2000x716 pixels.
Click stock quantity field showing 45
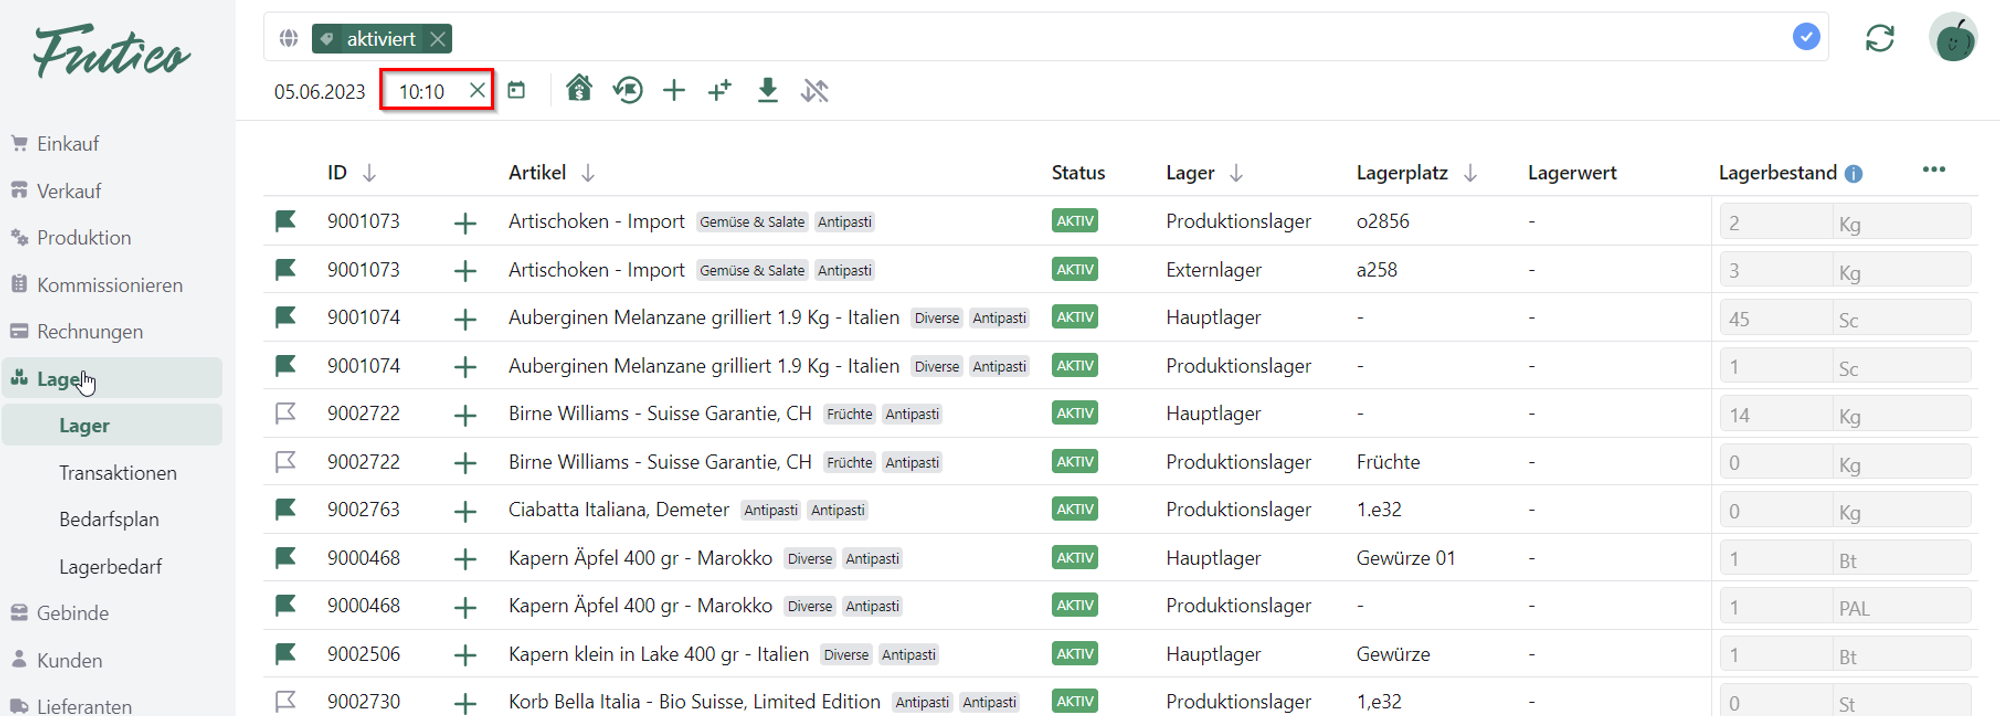pyautogui.click(x=1774, y=319)
